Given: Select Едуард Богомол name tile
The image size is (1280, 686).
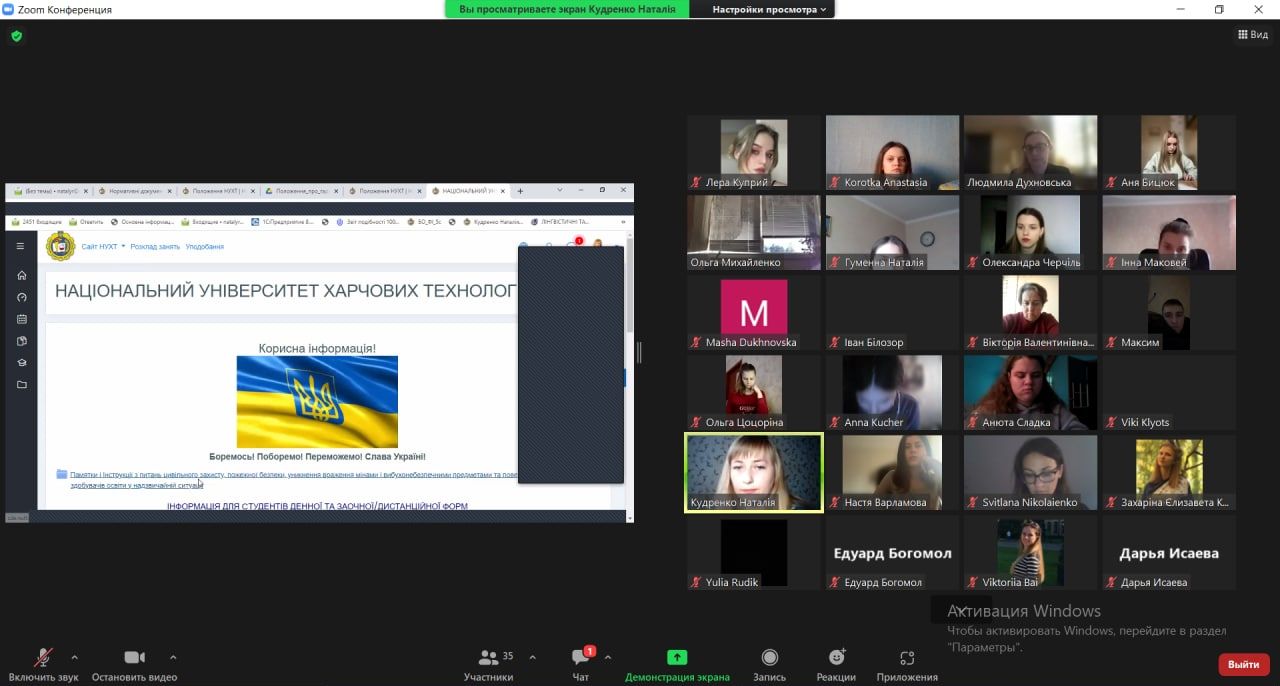Looking at the screenshot, I should pyautogui.click(x=892, y=553).
